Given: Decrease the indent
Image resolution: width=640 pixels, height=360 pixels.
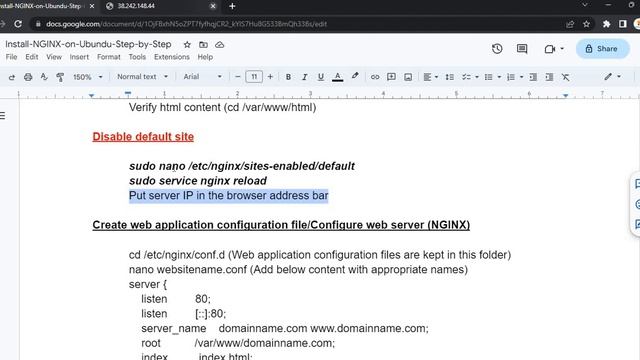Looking at the screenshot, I should click(533, 77).
